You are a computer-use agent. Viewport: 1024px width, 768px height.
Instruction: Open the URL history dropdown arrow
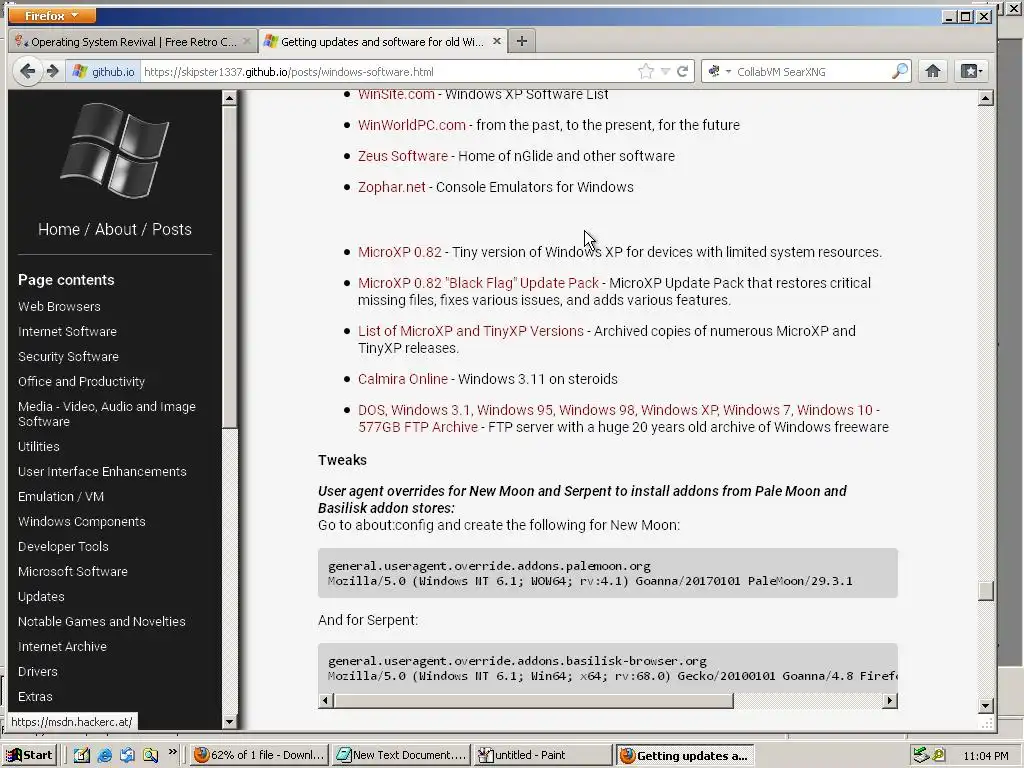(x=665, y=71)
